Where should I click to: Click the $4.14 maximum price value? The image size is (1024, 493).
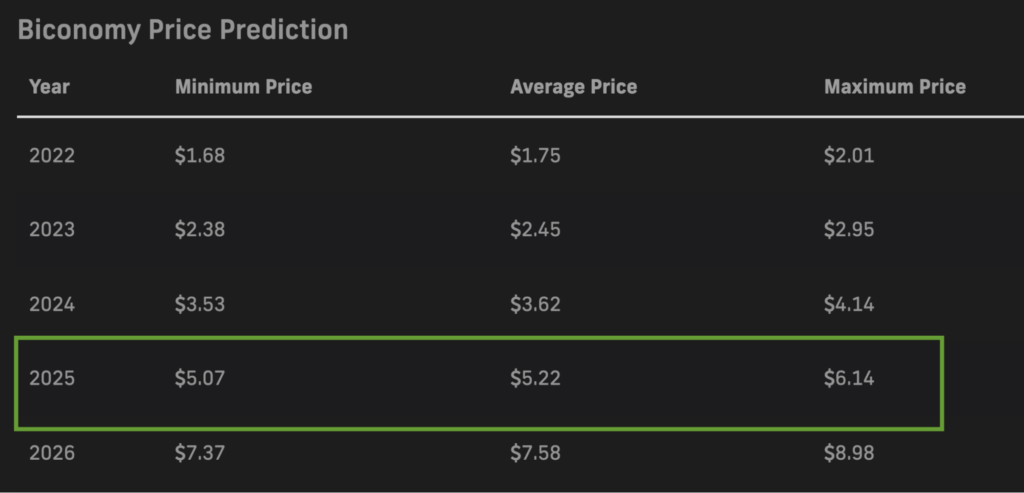[x=849, y=304]
